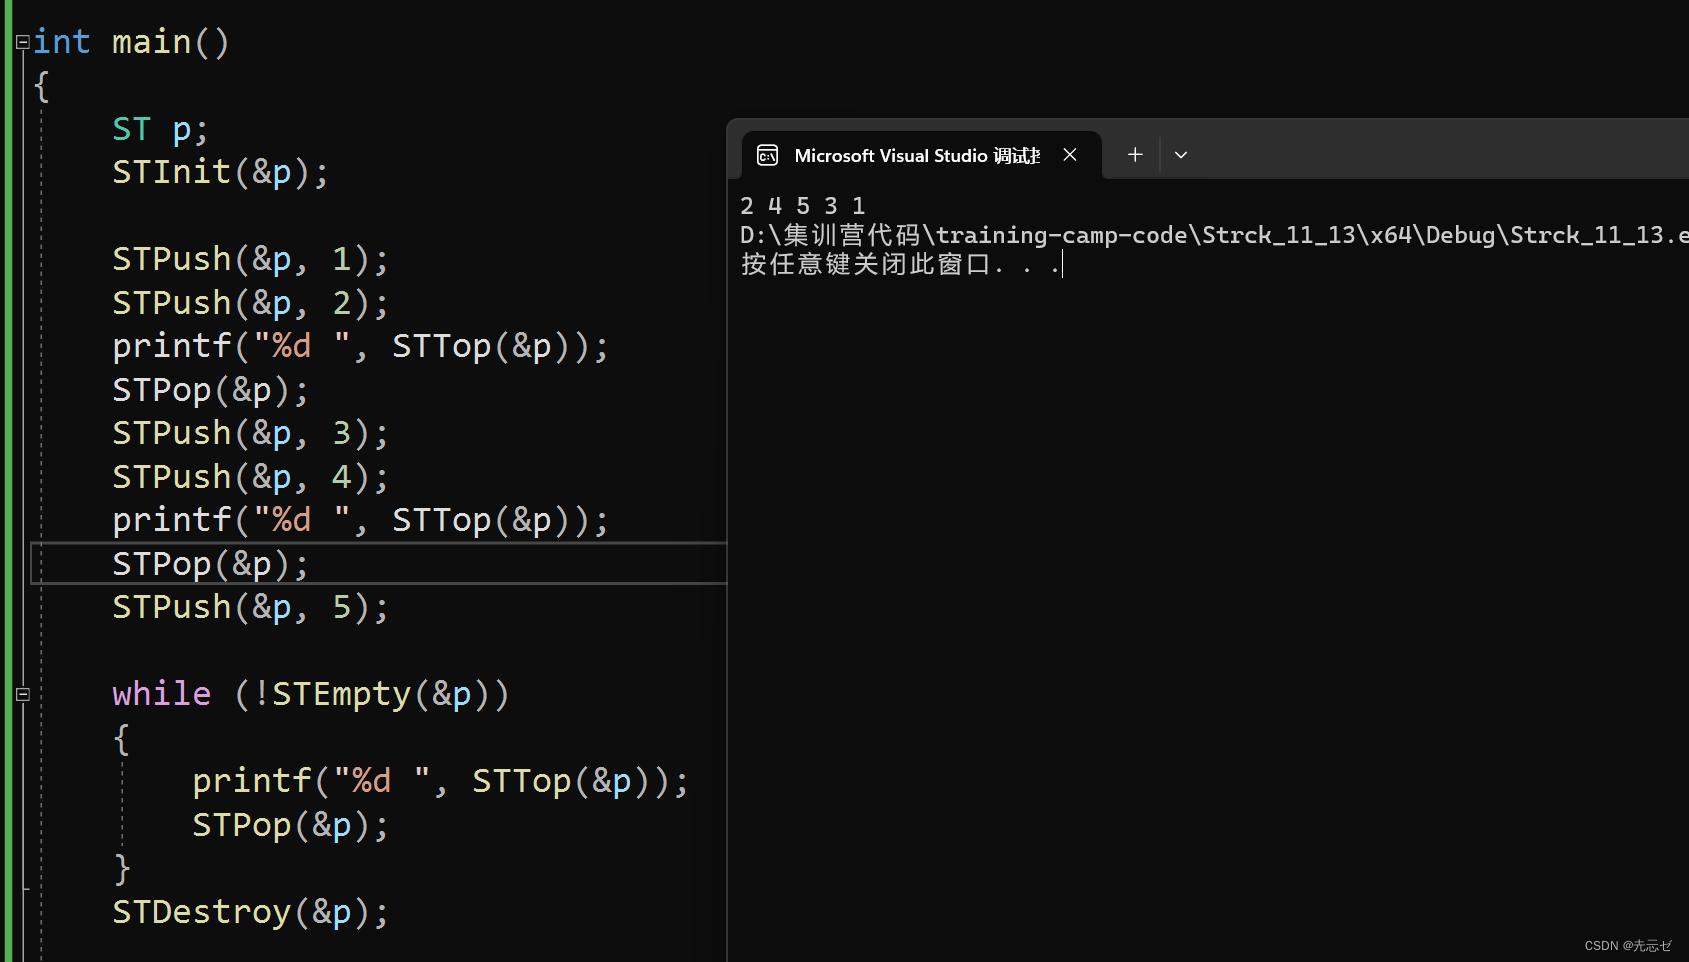Click the 'STPush(&p, 2);' line
The image size is (1689, 962).
(250, 302)
